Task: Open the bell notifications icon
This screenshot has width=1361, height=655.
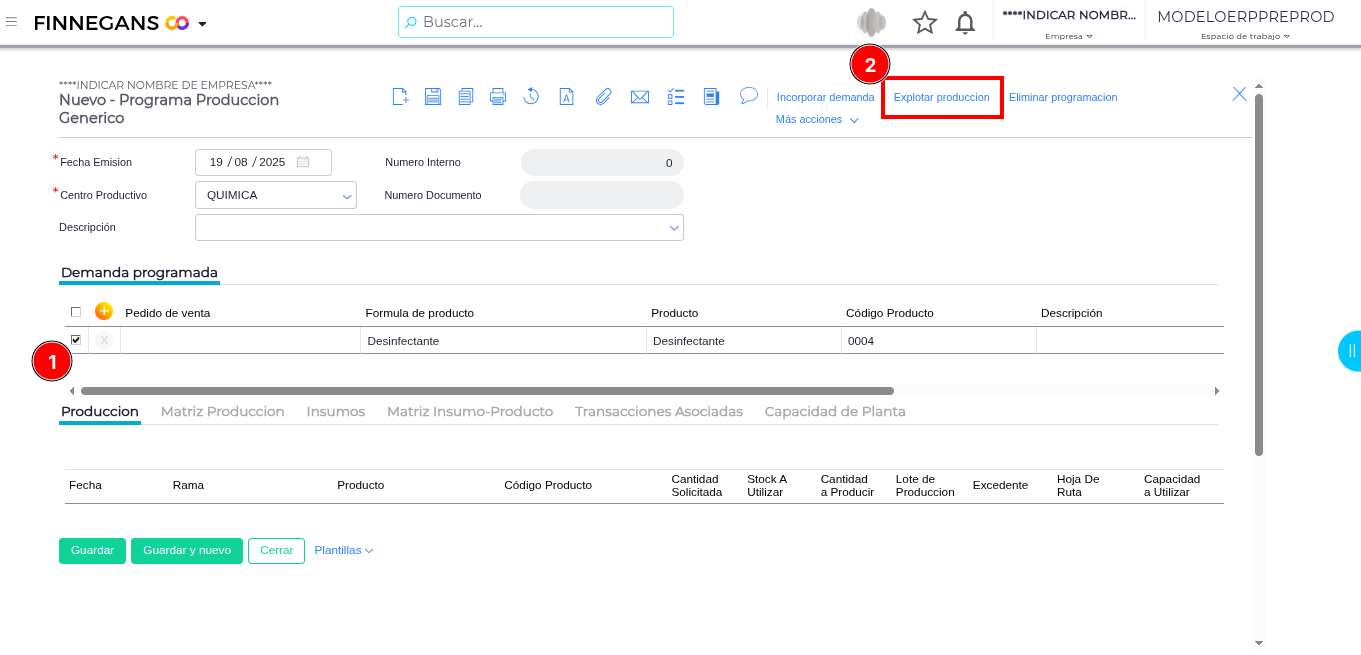Action: tap(965, 23)
